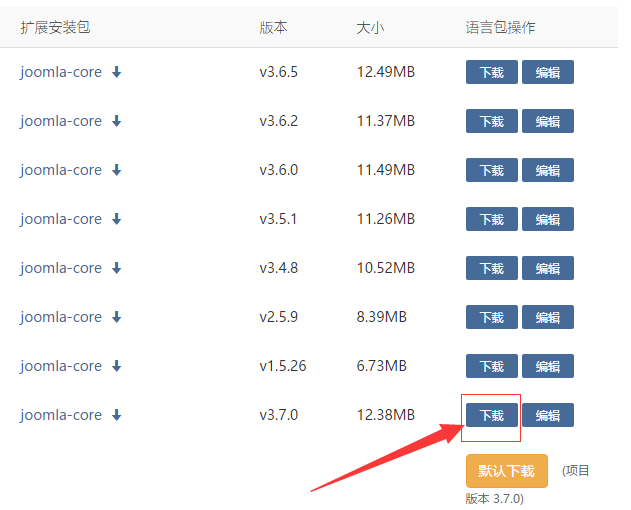The height and width of the screenshot is (510, 631).
Task: Open the joomla-core link for v2.5.9
Action: click(61, 317)
